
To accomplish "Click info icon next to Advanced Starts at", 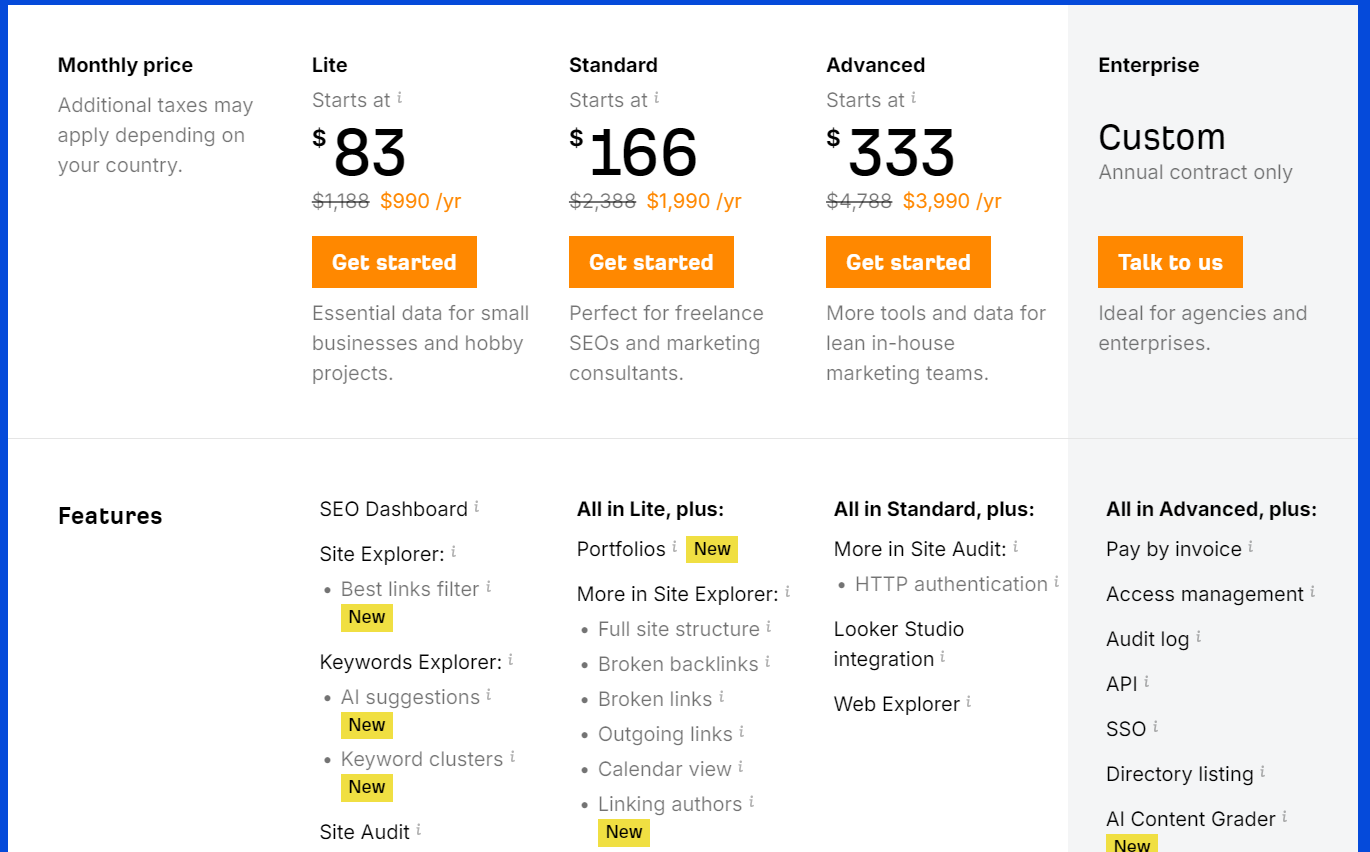I will tap(914, 98).
